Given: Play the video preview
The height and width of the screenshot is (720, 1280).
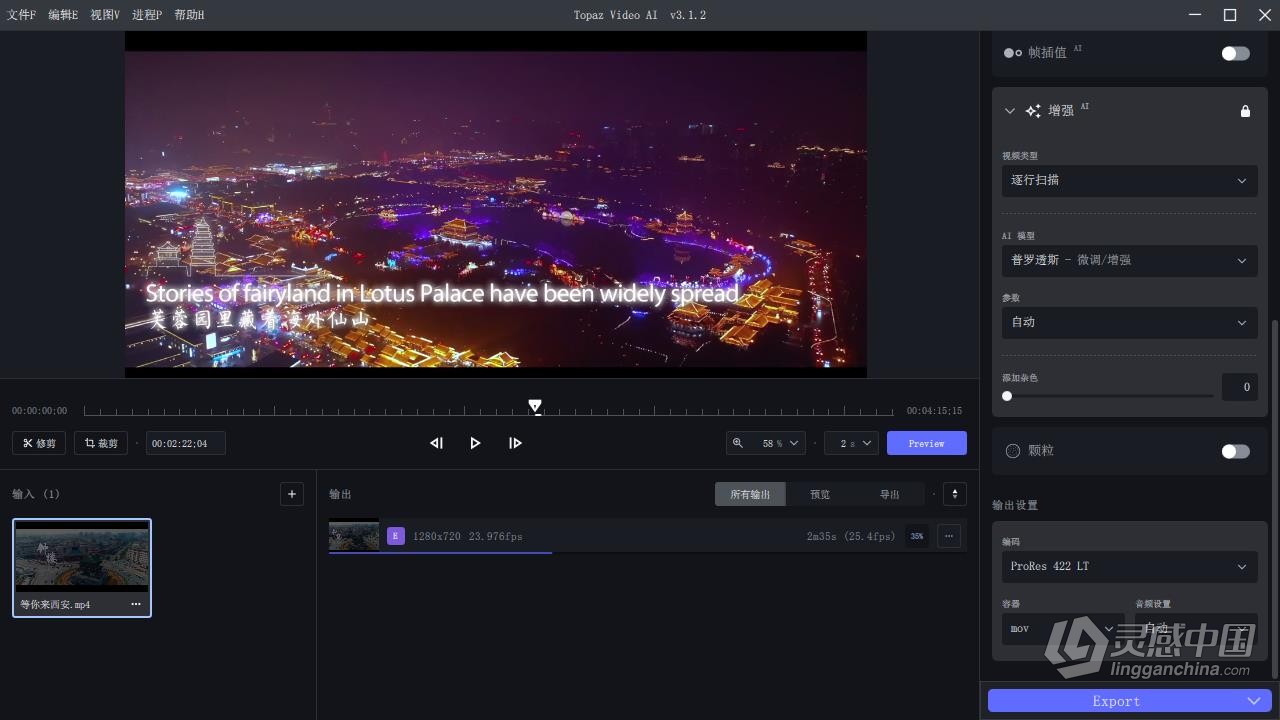Looking at the screenshot, I should tap(475, 443).
